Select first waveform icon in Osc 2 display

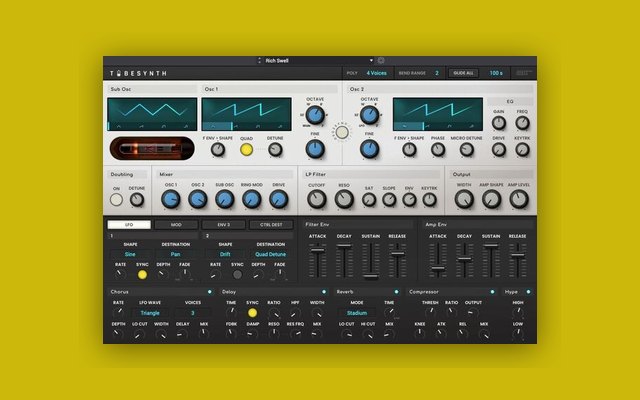[x=404, y=127]
